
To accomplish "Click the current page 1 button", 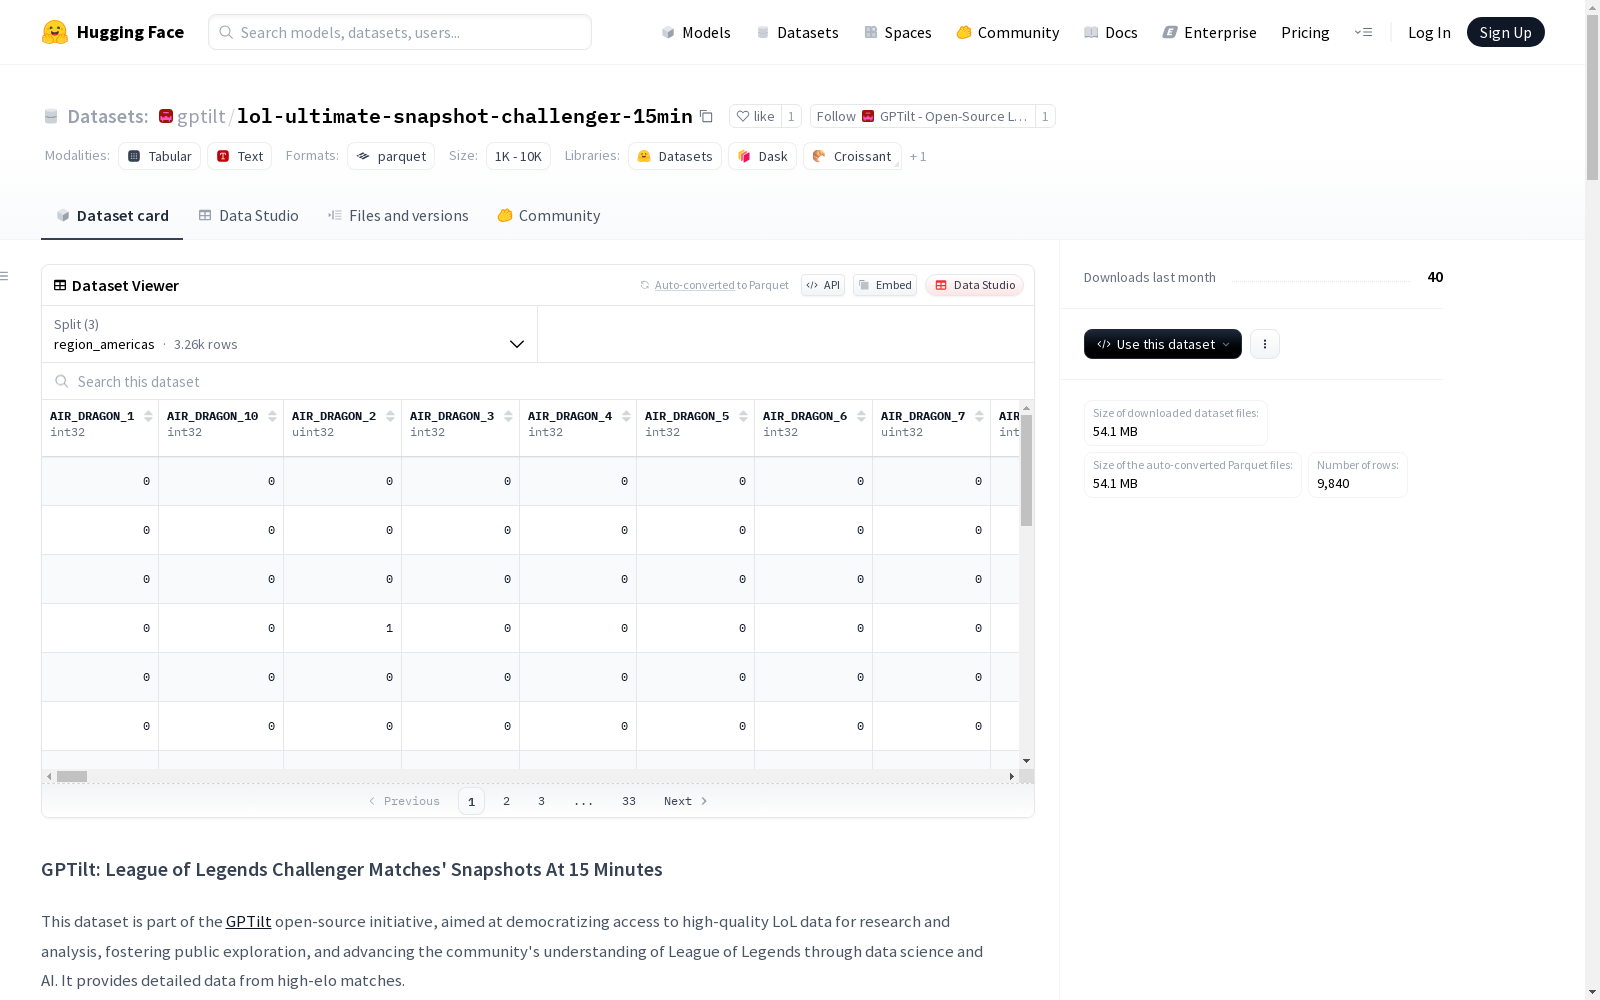I will pos(471,801).
